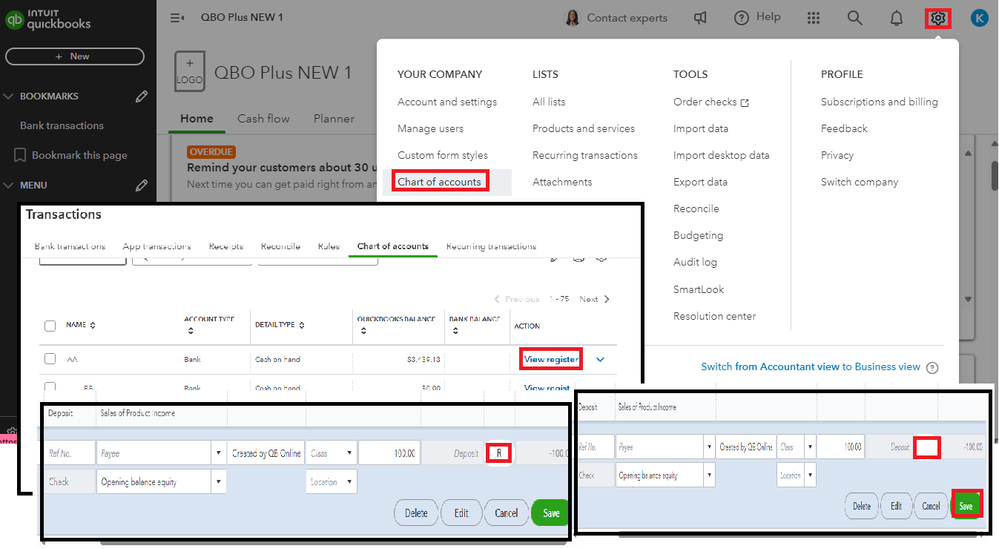Viewport: 999px width, 549px height.
Task: Click Switch from Accountant view to Business view
Action: click(810, 367)
